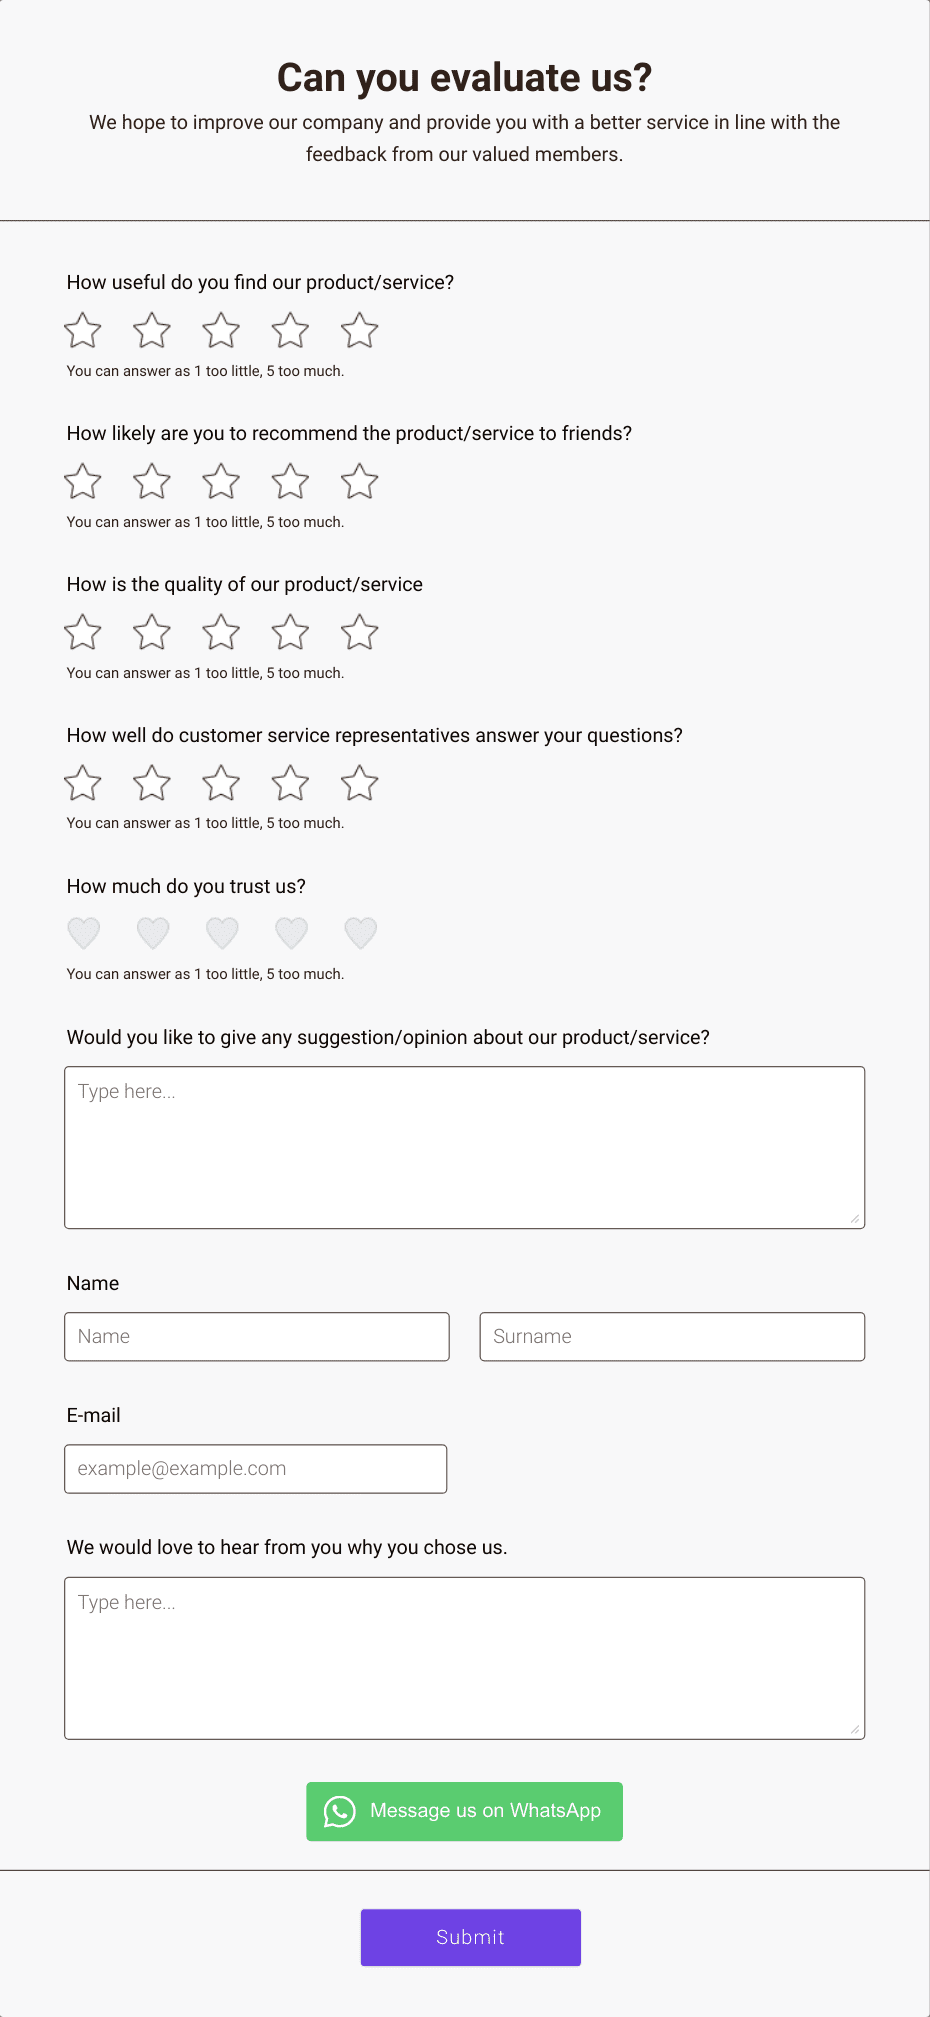Click the suggestion/opinion text area
The image size is (930, 2017).
click(464, 1146)
